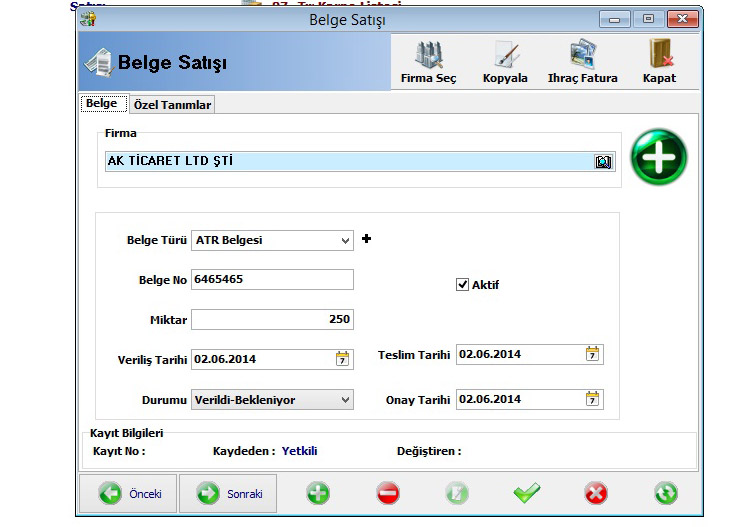Screen dimensions: 750x527
Task: Click the Kopyala toolbar icon
Action: 505,55
